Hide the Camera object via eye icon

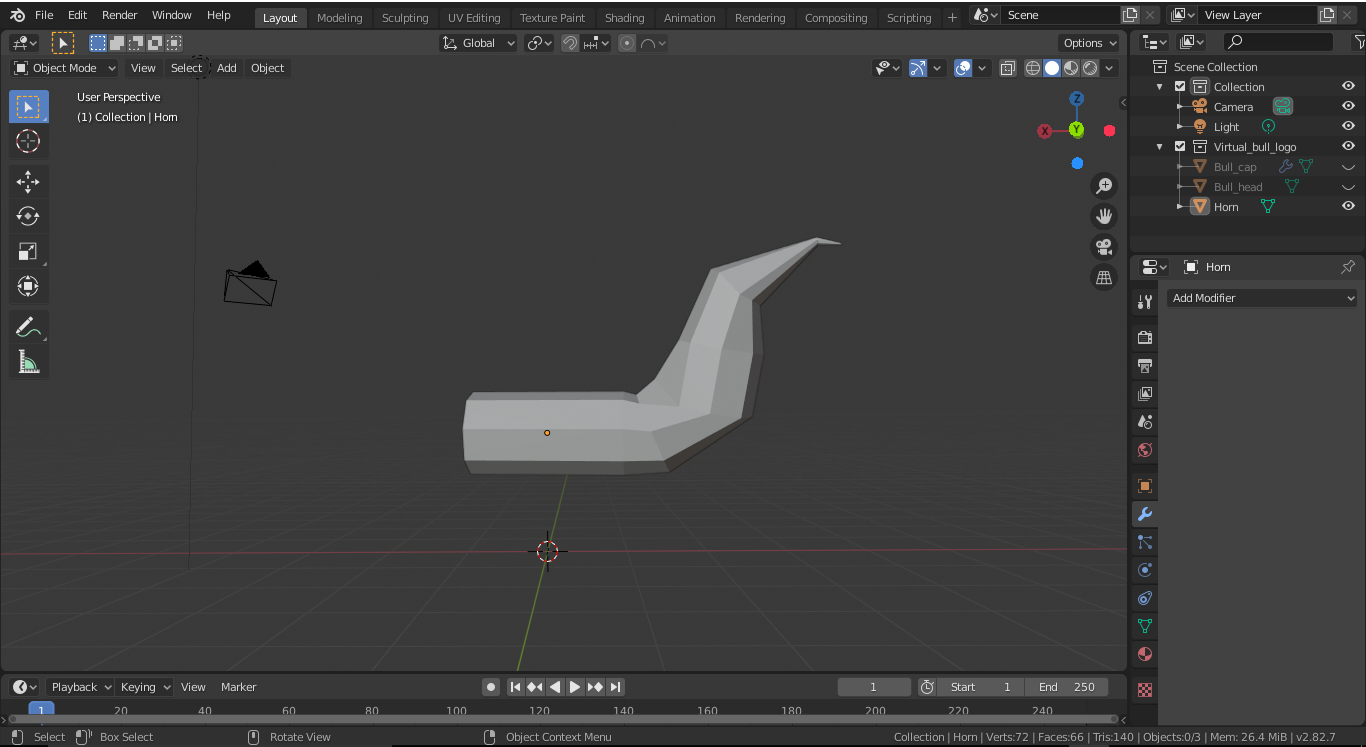coord(1348,107)
